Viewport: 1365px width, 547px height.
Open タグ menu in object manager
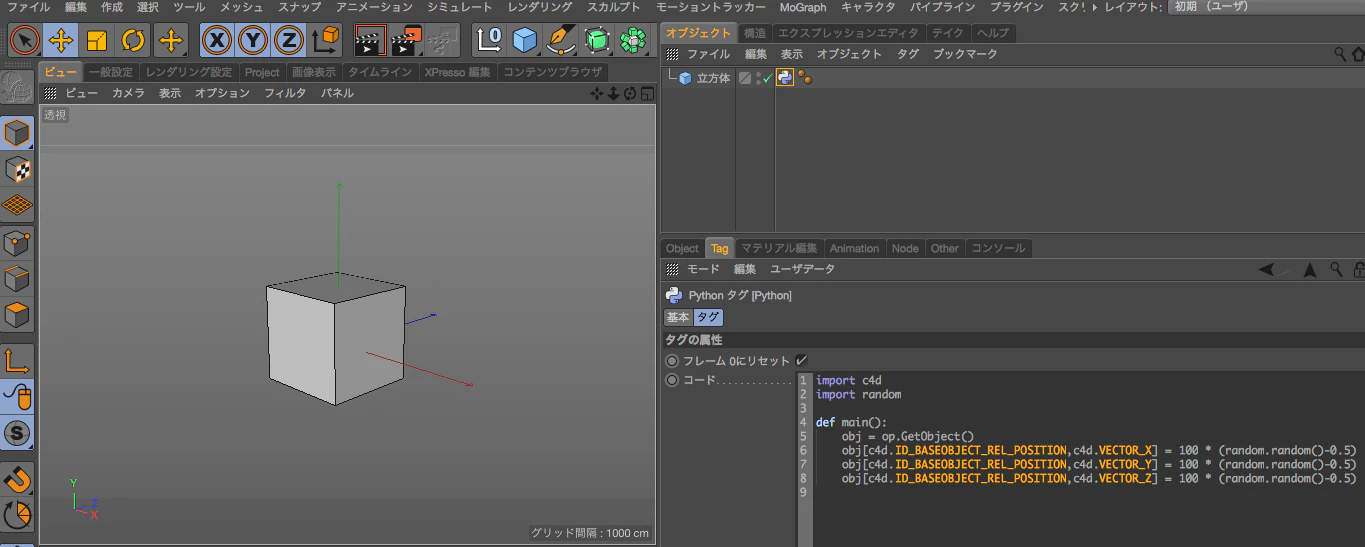(908, 54)
